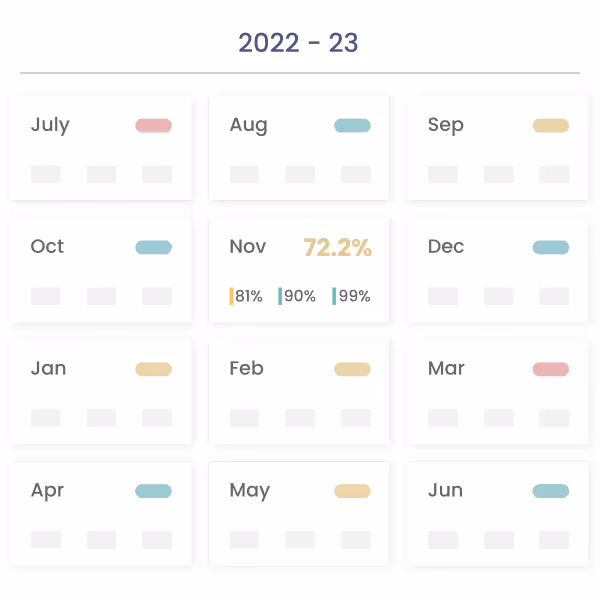Viewport: 600px width, 600px height.
Task: Click the blue status pill in Dec card
Action: coord(551,248)
